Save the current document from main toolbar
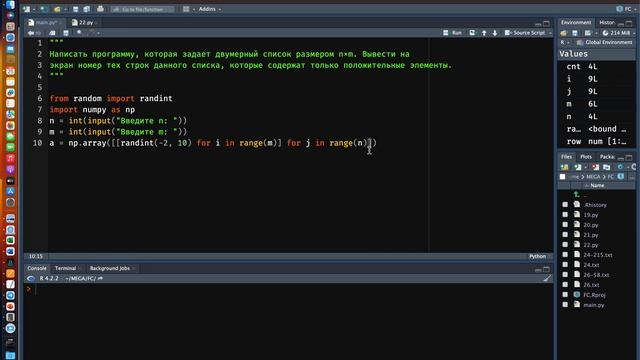The height and width of the screenshot is (360, 640). tap(76, 9)
